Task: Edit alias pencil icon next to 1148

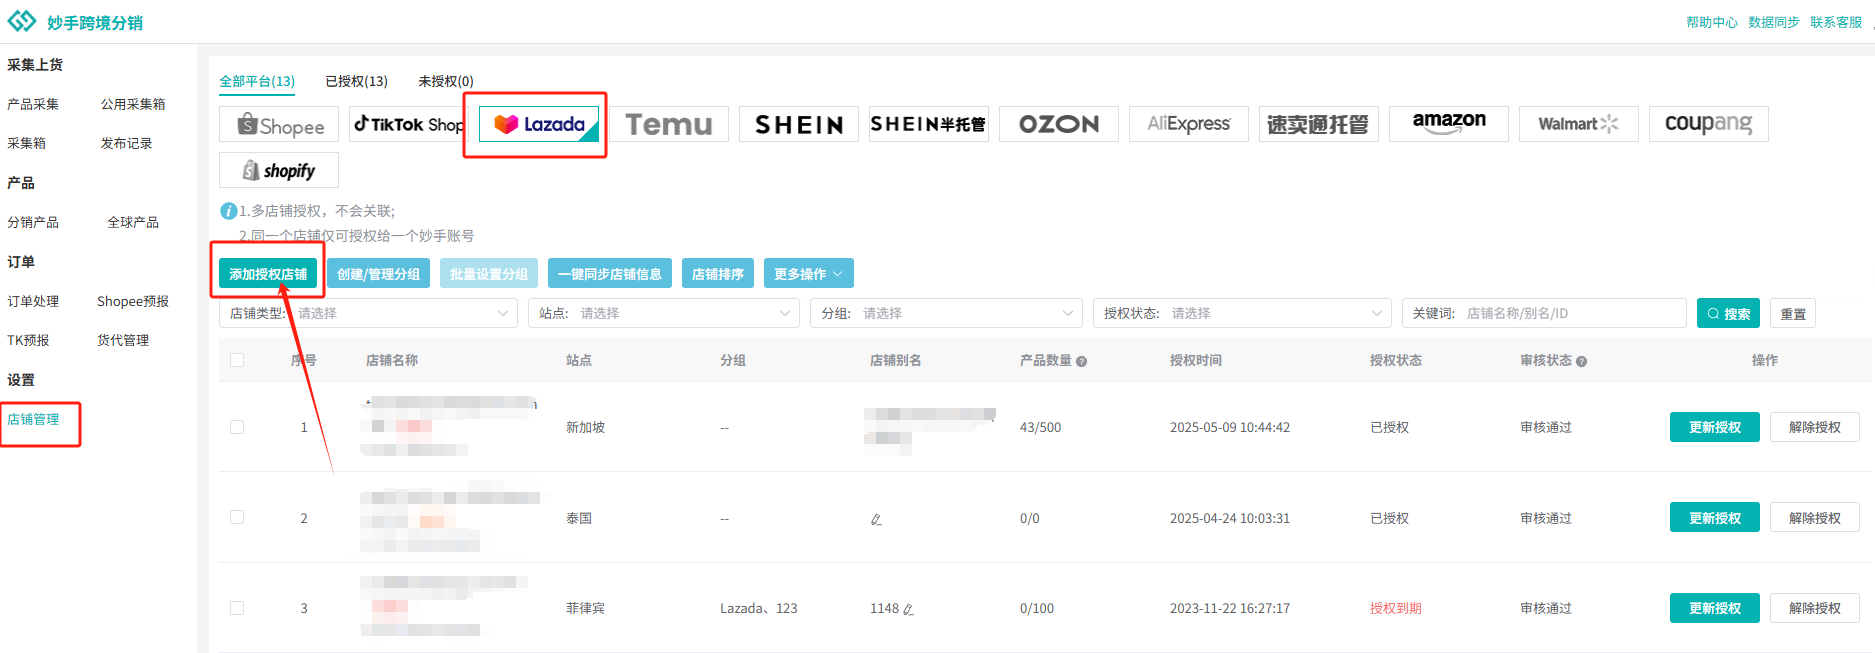Action: click(x=908, y=609)
